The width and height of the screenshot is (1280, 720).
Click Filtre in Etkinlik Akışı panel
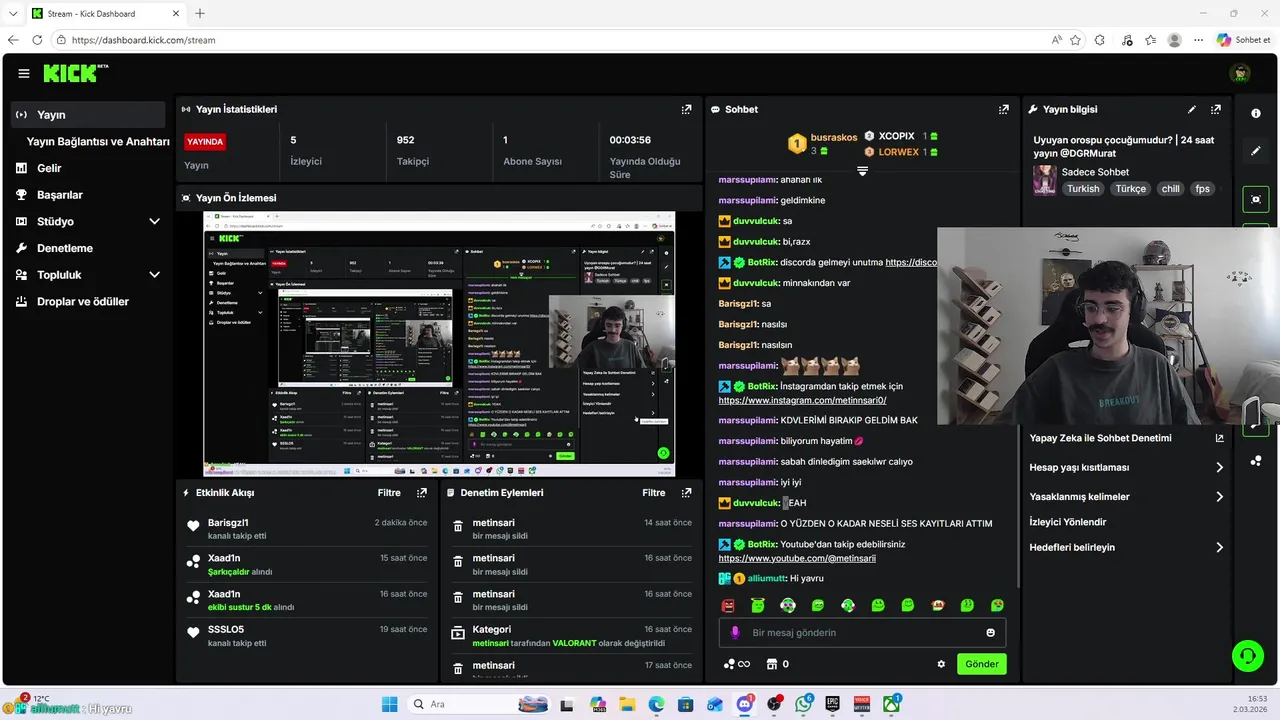coord(389,493)
